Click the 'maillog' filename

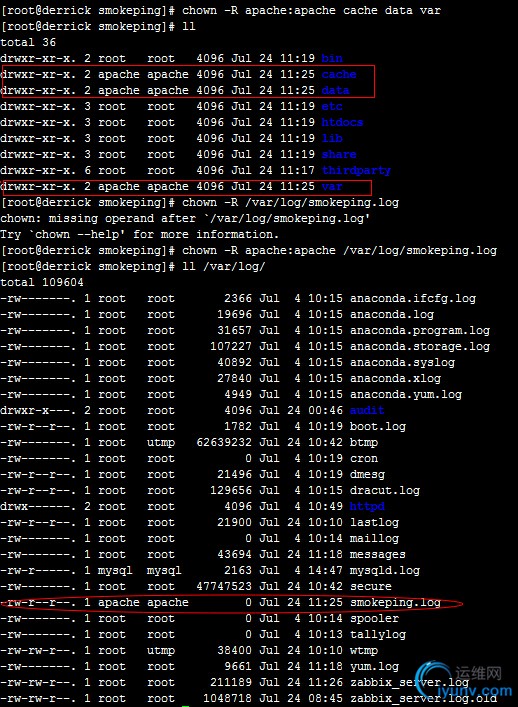[x=374, y=538]
